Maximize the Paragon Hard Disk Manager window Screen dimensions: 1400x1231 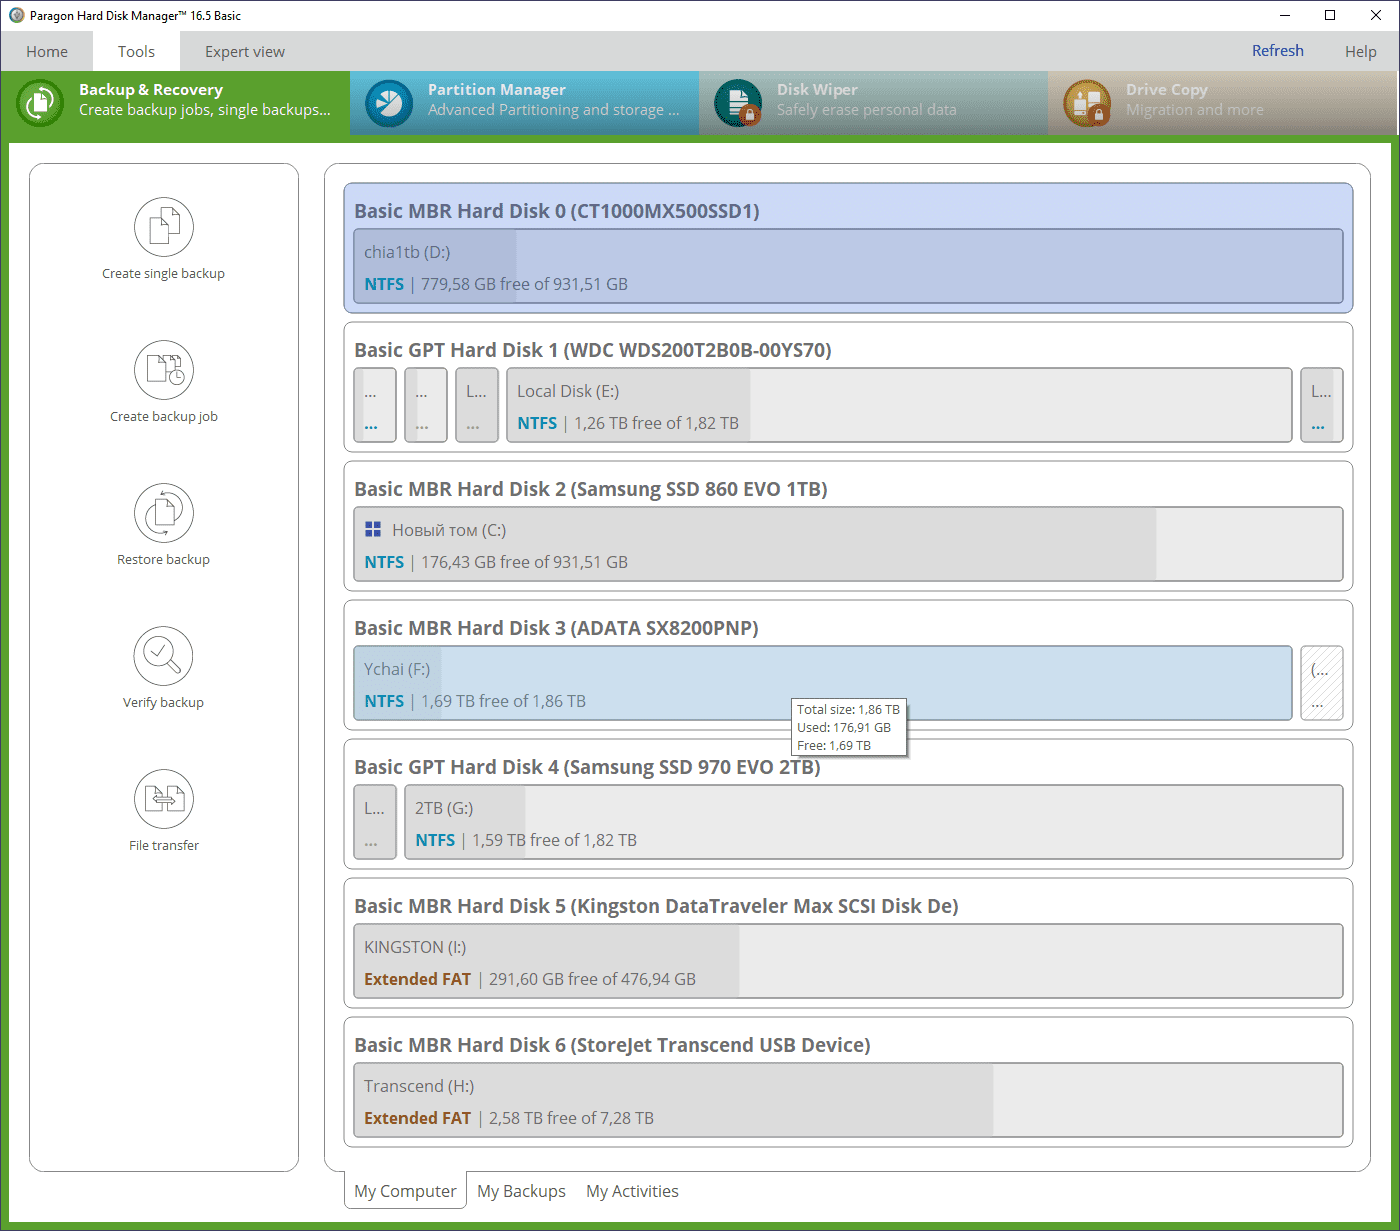1330,15
